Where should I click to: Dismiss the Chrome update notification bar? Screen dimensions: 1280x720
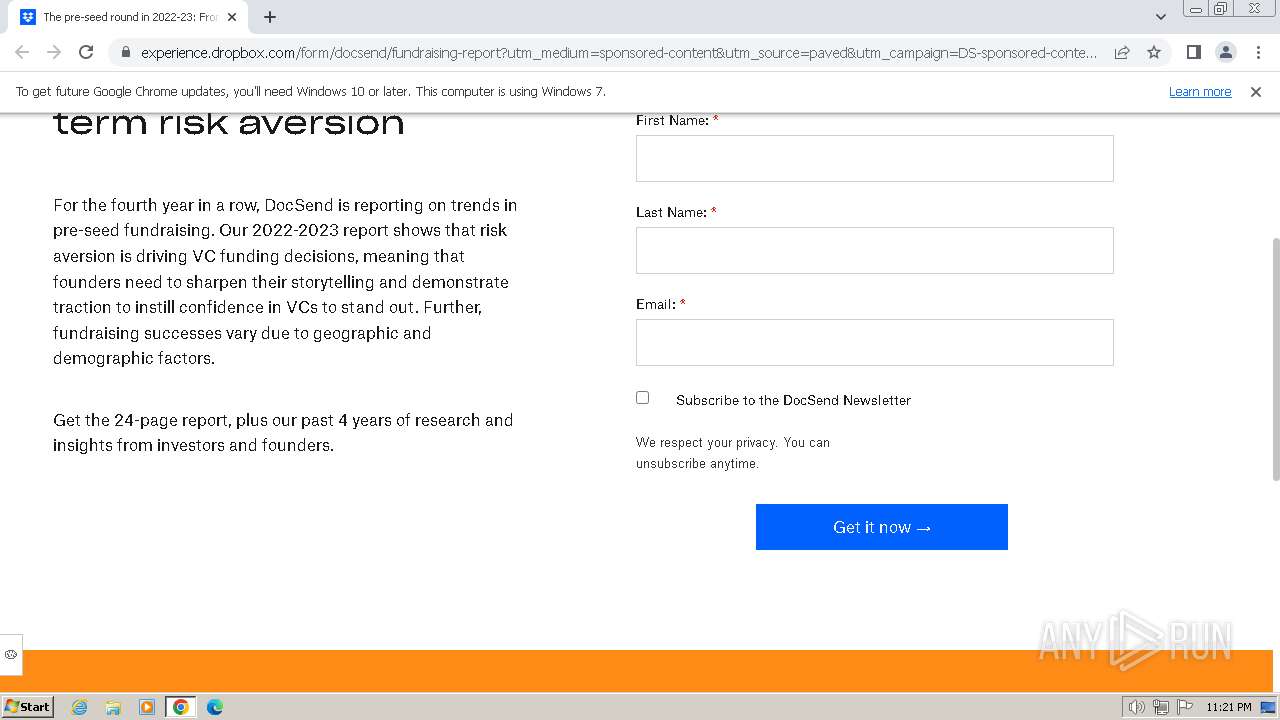click(1256, 91)
